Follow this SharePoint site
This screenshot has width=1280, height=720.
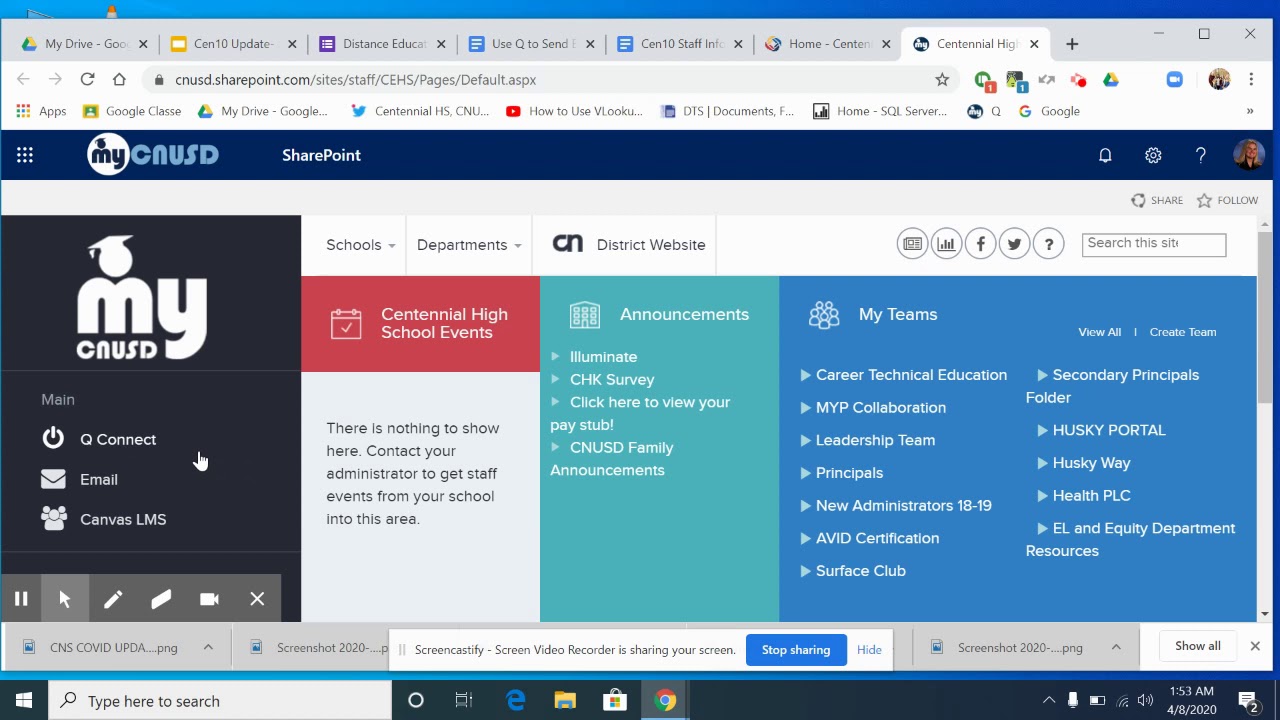point(1228,200)
